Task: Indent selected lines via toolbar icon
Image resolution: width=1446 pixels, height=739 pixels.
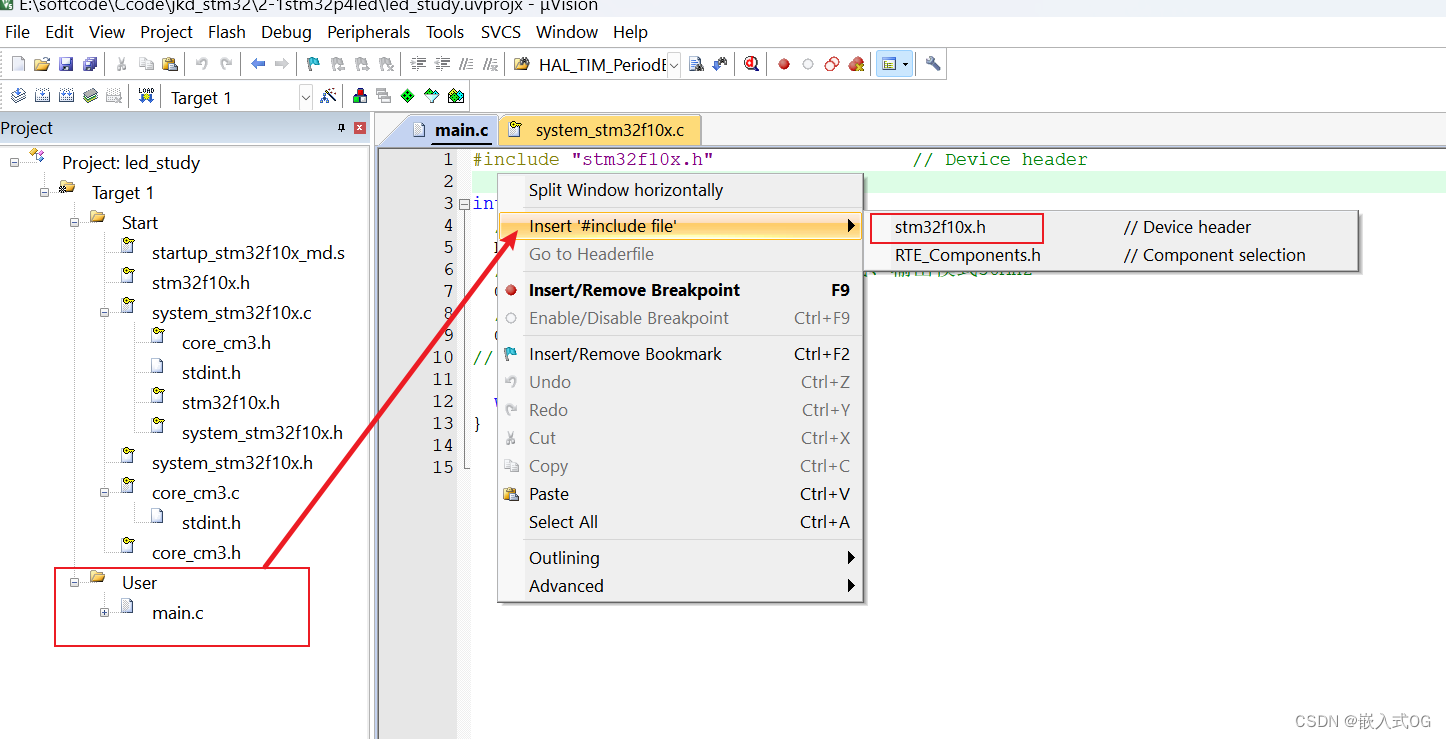Action: pyautogui.click(x=418, y=64)
